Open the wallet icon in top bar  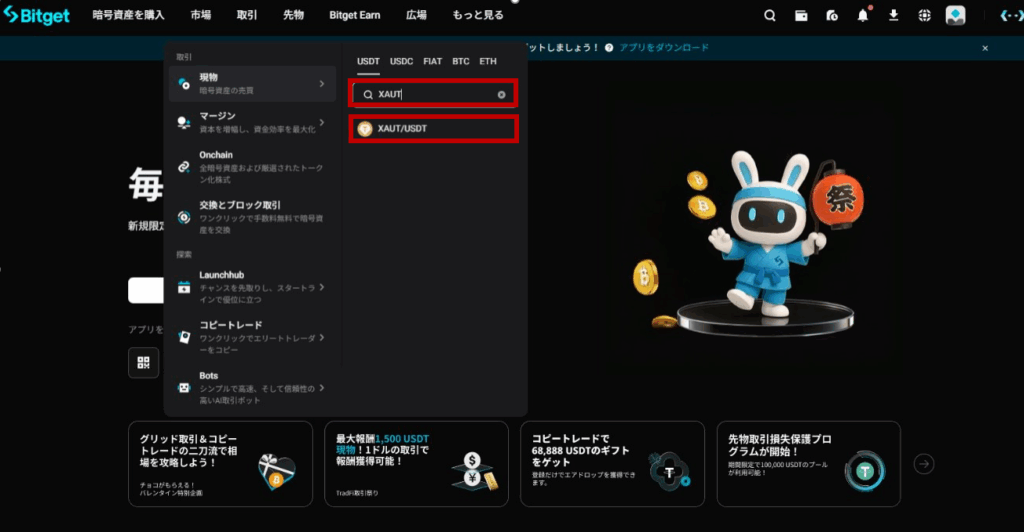point(801,15)
